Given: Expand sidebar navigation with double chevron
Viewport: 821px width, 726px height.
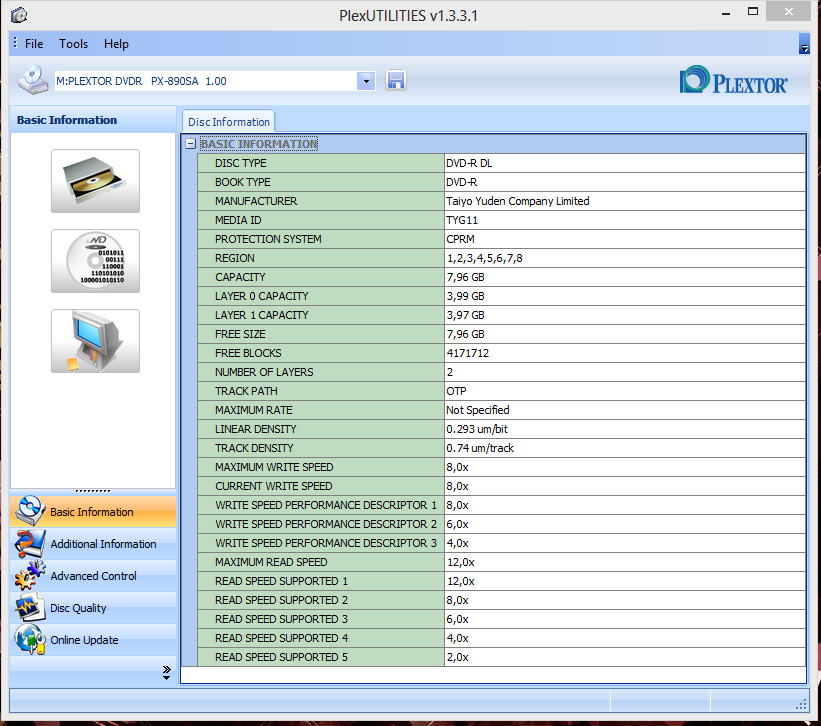Looking at the screenshot, I should (167, 673).
